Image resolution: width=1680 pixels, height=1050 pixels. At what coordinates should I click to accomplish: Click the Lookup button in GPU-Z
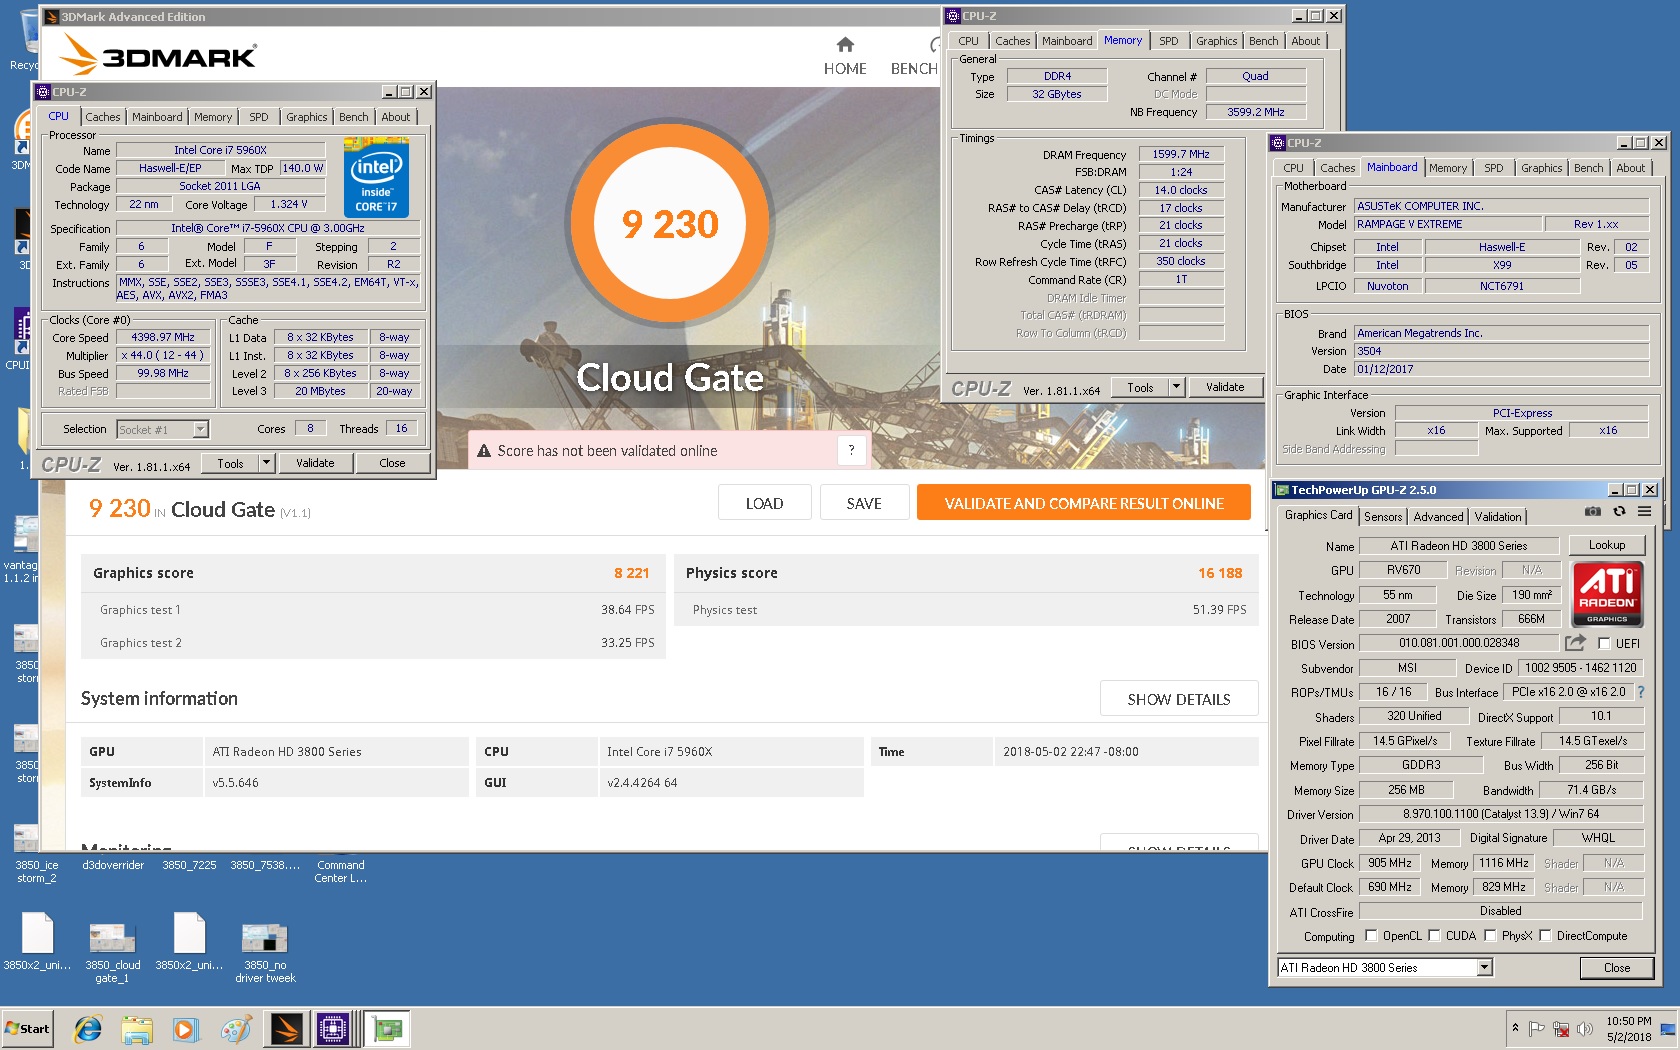pyautogui.click(x=1607, y=545)
